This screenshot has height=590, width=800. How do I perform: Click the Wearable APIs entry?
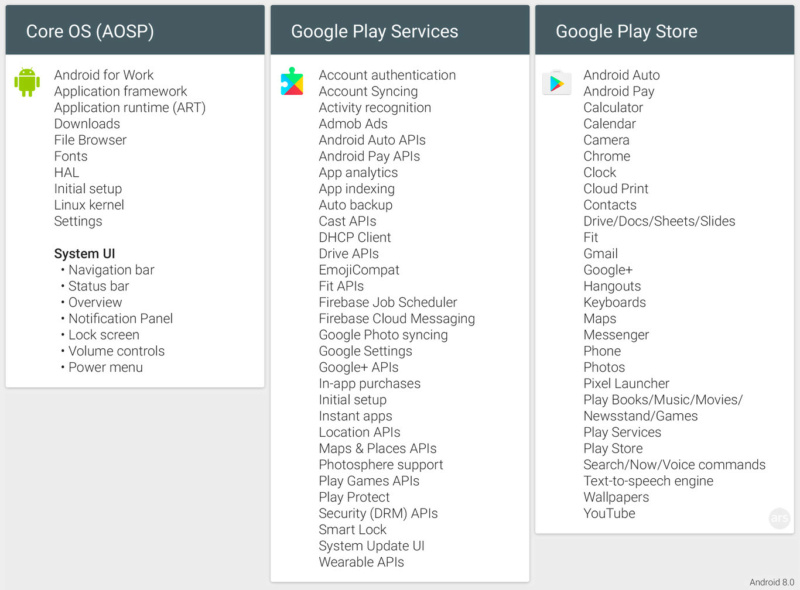[x=361, y=562]
